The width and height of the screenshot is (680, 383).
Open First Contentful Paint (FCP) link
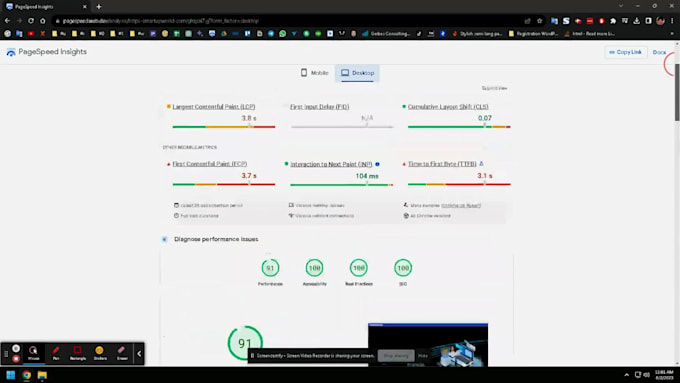210,164
